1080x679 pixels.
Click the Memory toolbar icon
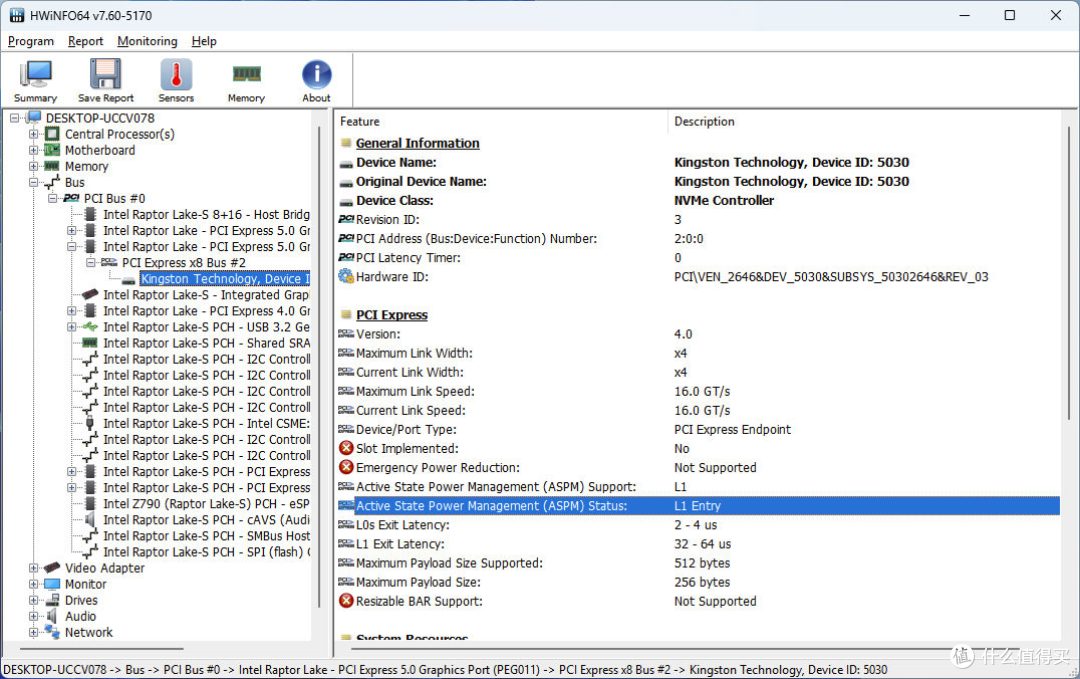click(x=247, y=74)
